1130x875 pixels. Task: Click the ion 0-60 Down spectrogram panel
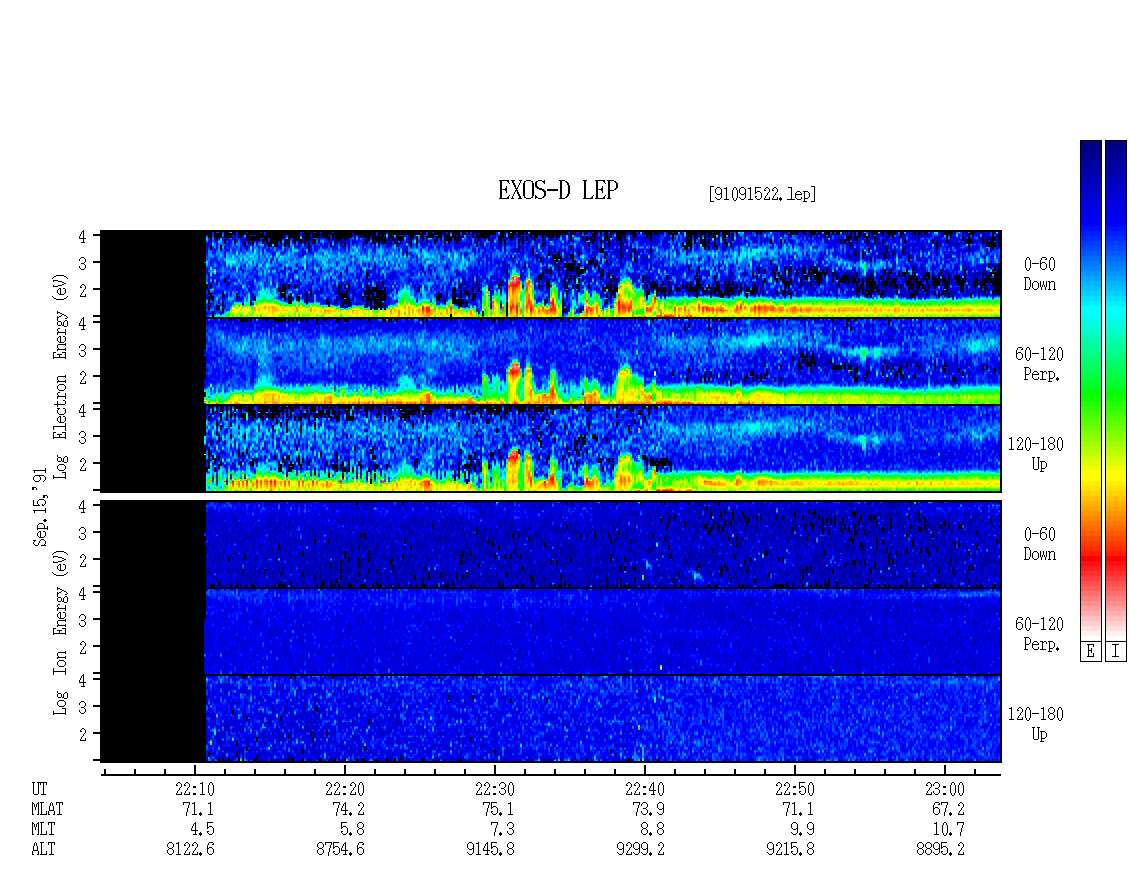coord(551,544)
